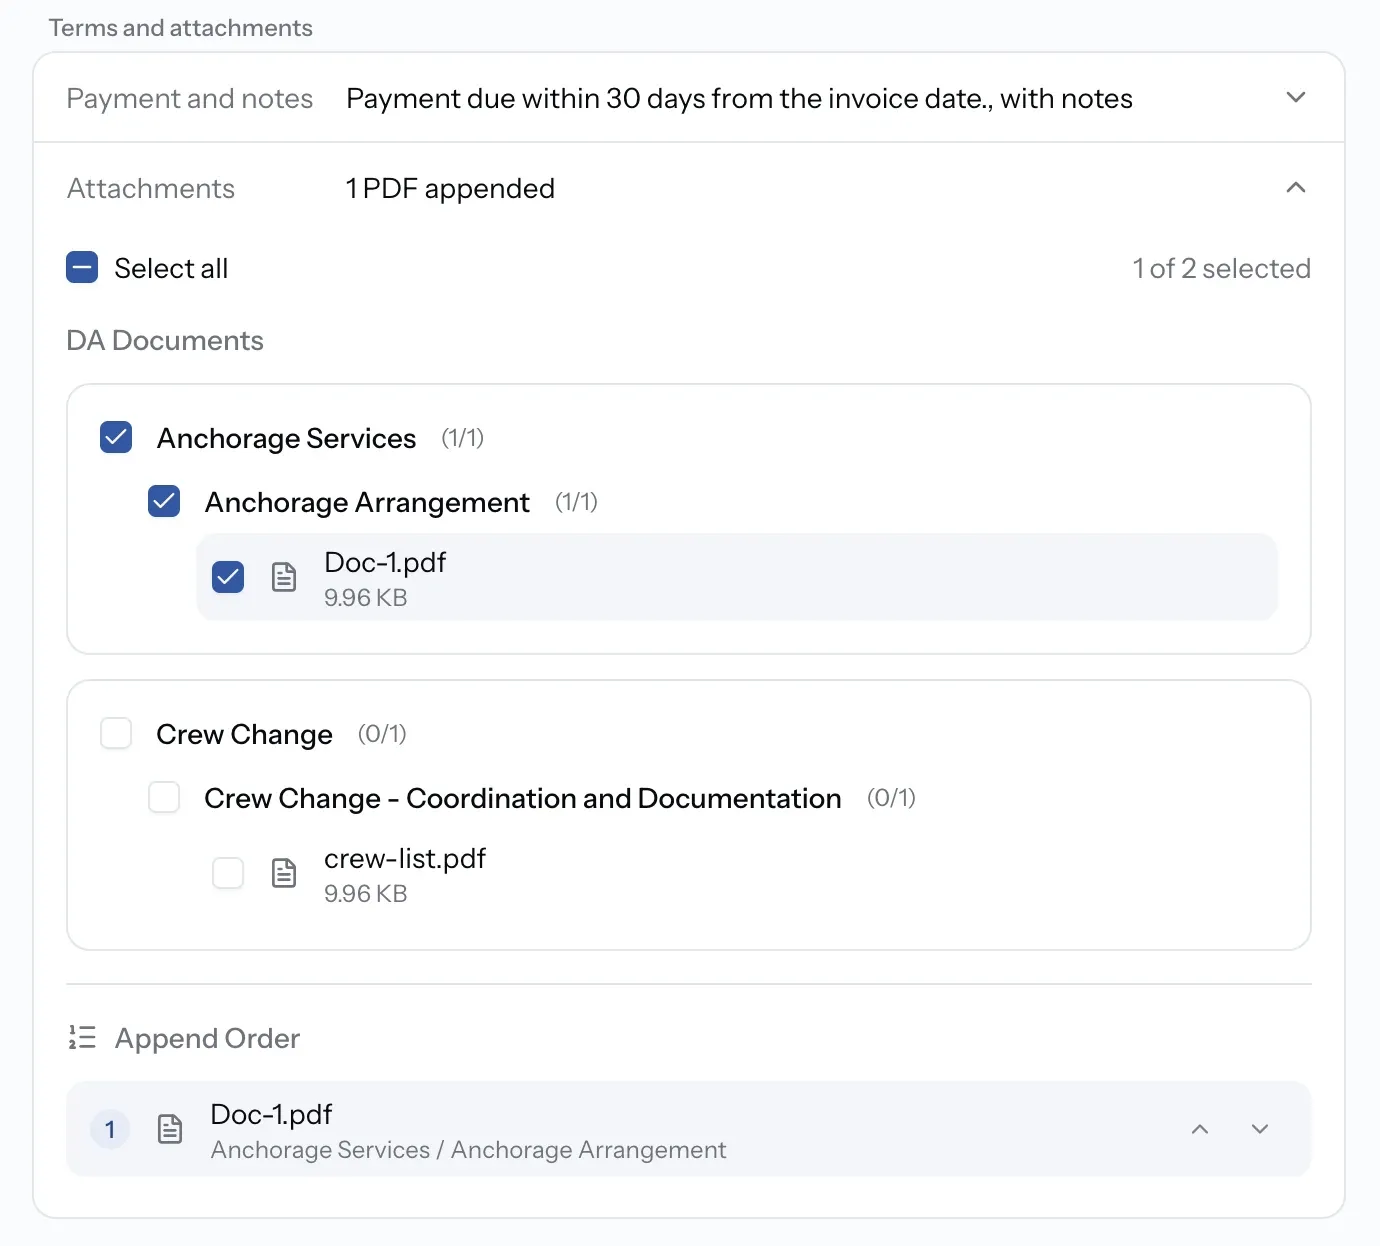1380x1246 pixels.
Task: Click the Doc-1.pdf file icon in DA Documents
Action: click(284, 577)
